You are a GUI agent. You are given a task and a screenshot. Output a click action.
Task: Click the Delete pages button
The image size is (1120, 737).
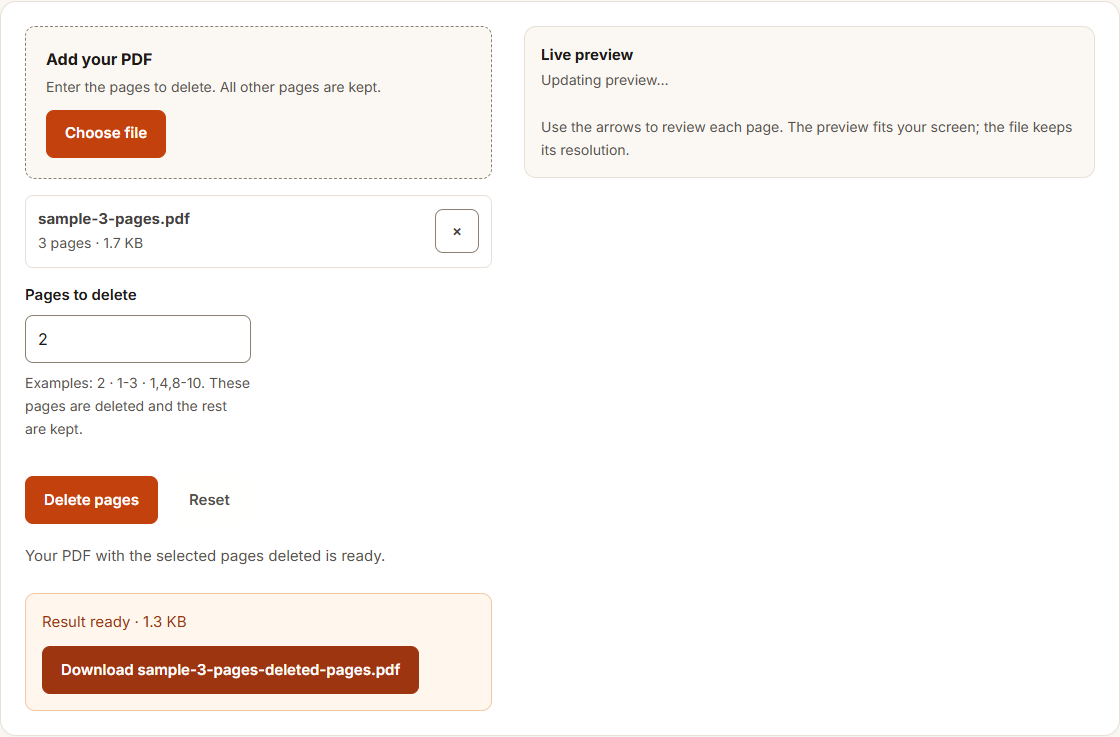[91, 500]
